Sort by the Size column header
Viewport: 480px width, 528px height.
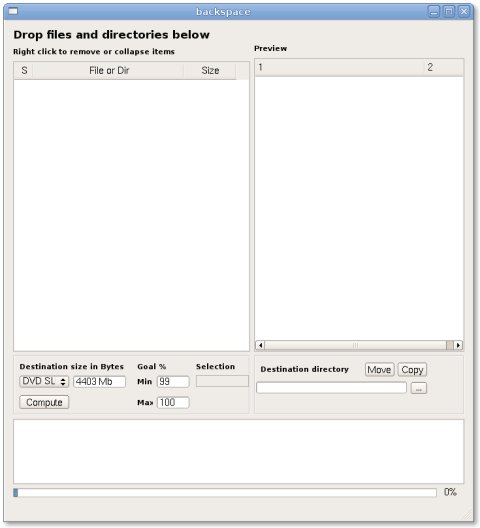pyautogui.click(x=210, y=70)
